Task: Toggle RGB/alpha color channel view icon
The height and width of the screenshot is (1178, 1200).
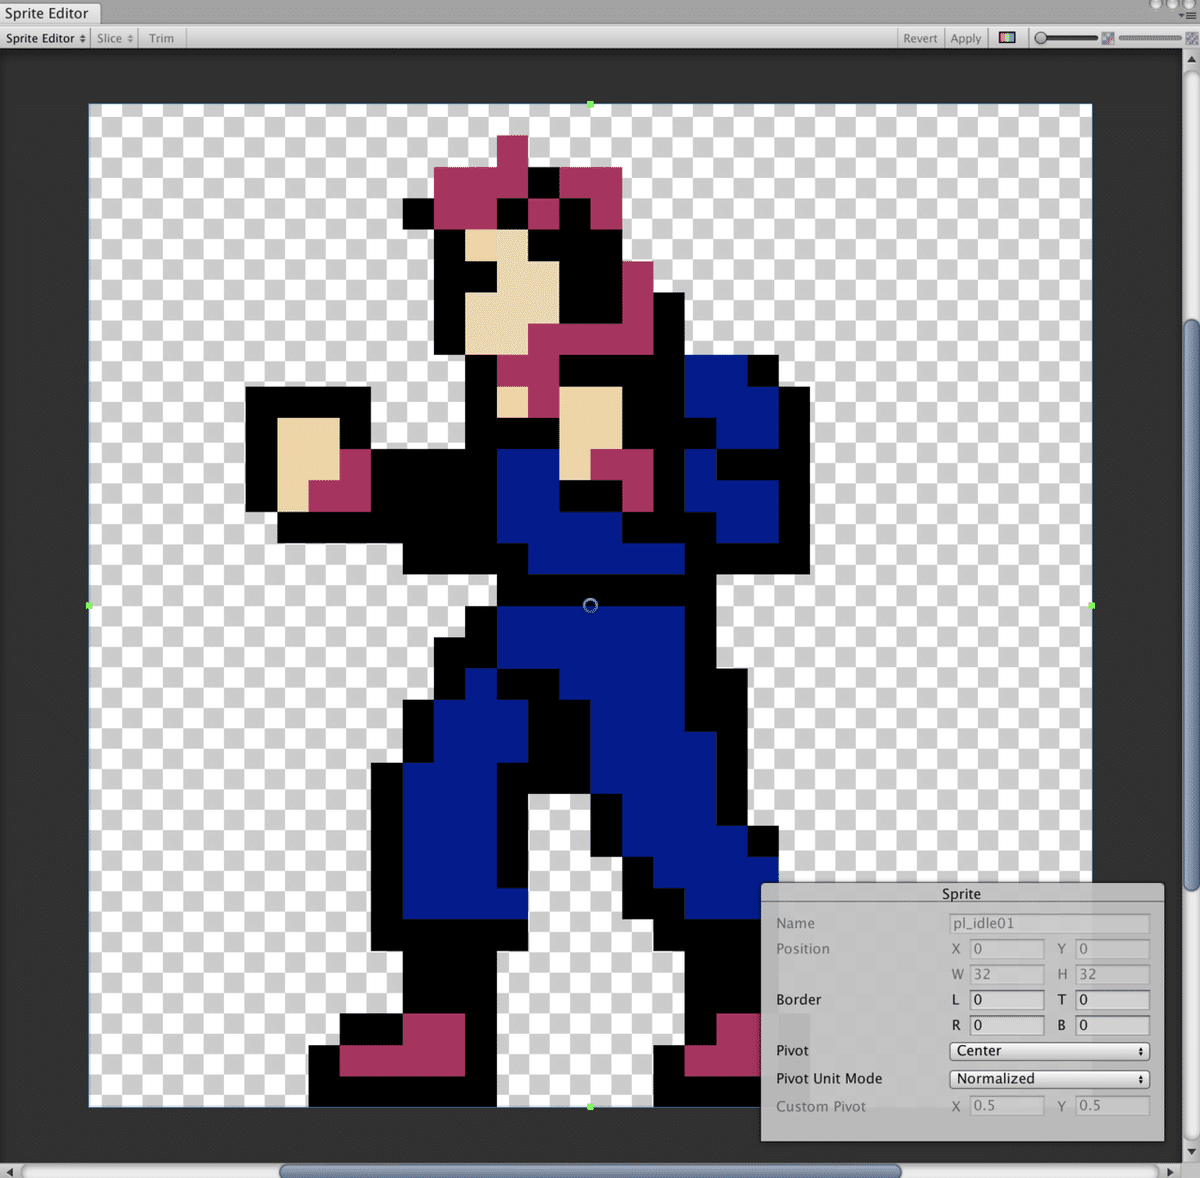Action: click(x=1007, y=38)
